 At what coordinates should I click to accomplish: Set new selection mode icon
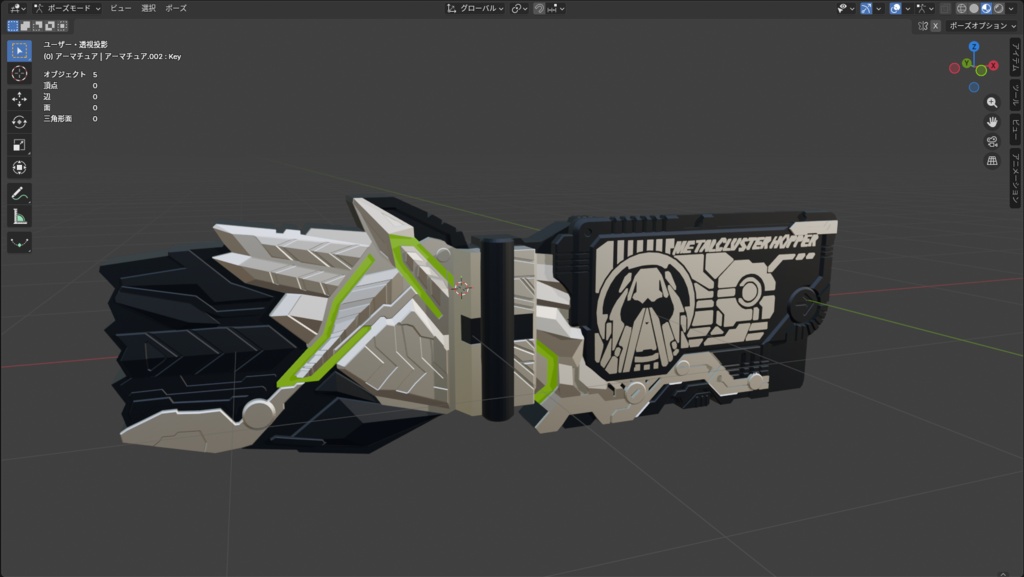pyautogui.click(x=13, y=25)
